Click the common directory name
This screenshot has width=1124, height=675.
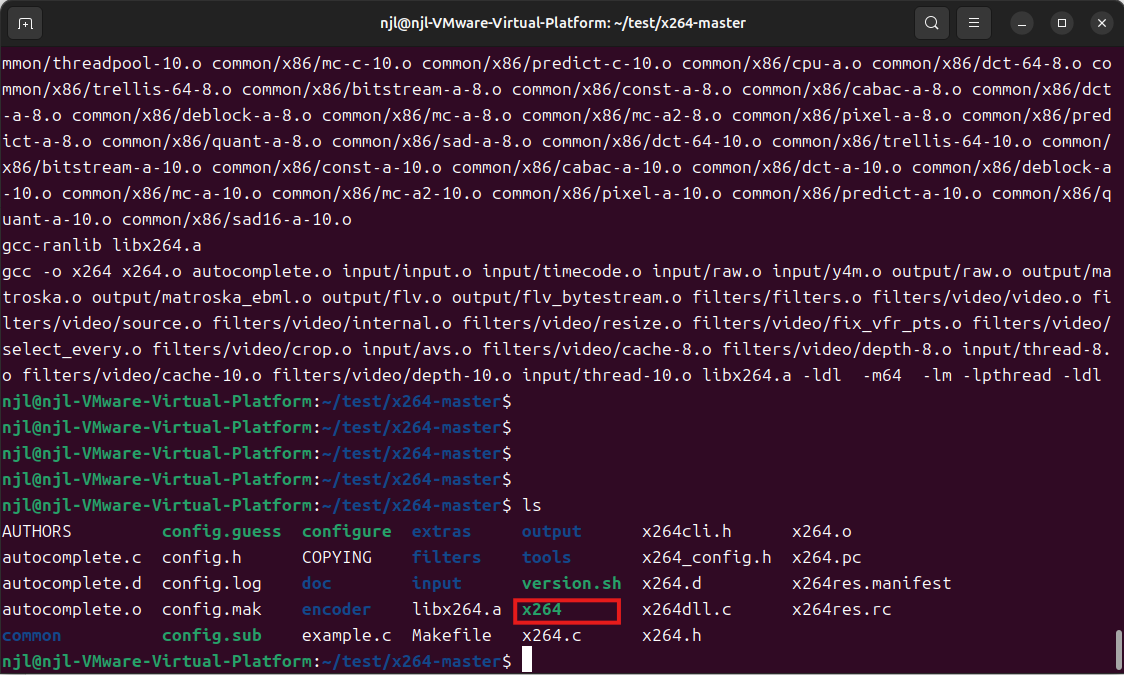click(32, 636)
